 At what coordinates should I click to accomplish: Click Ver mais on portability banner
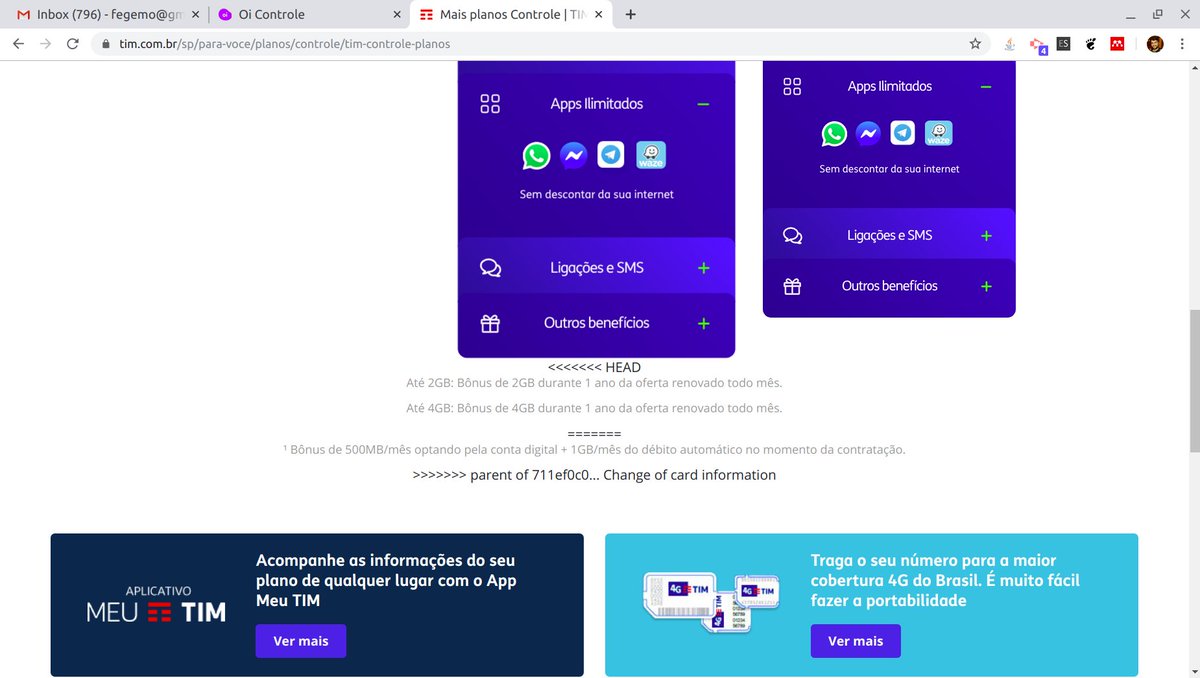pos(856,641)
